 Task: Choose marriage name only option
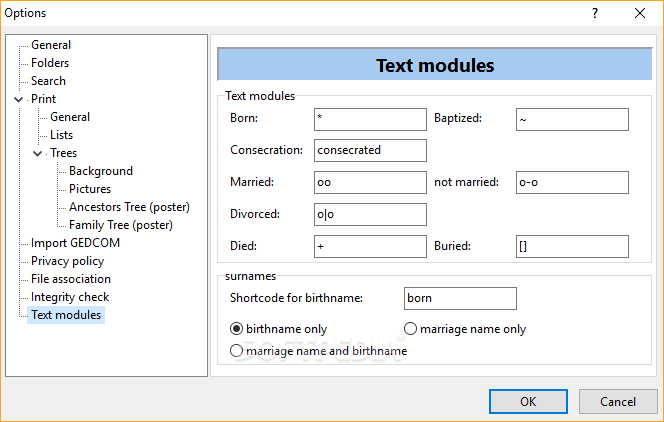click(410, 329)
